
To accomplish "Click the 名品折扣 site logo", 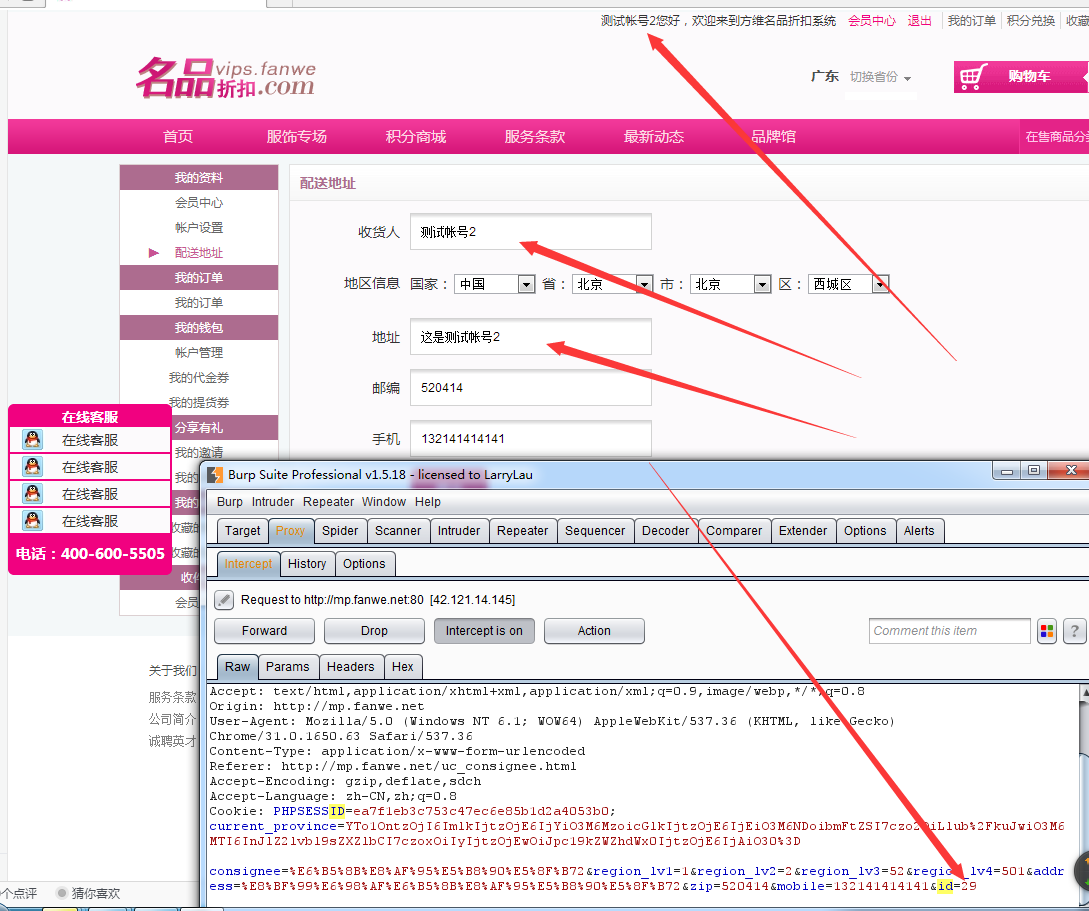I will tap(226, 78).
